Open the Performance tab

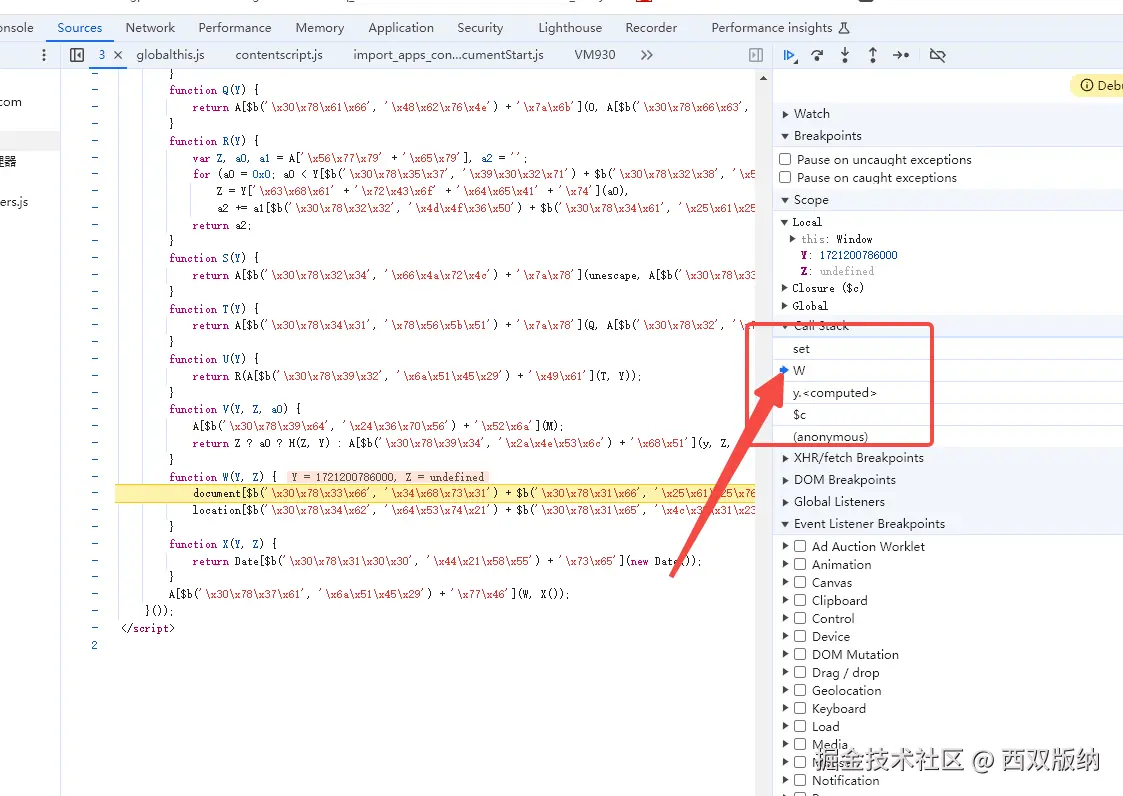235,28
